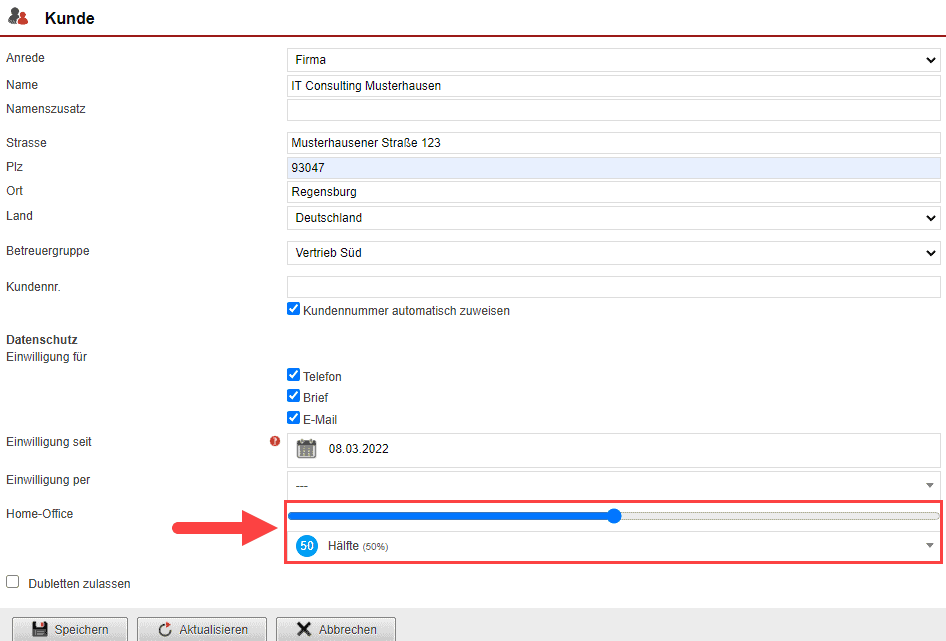Click the calendar icon beside Einwilligung seit
This screenshot has width=946, height=641.
(x=306, y=449)
